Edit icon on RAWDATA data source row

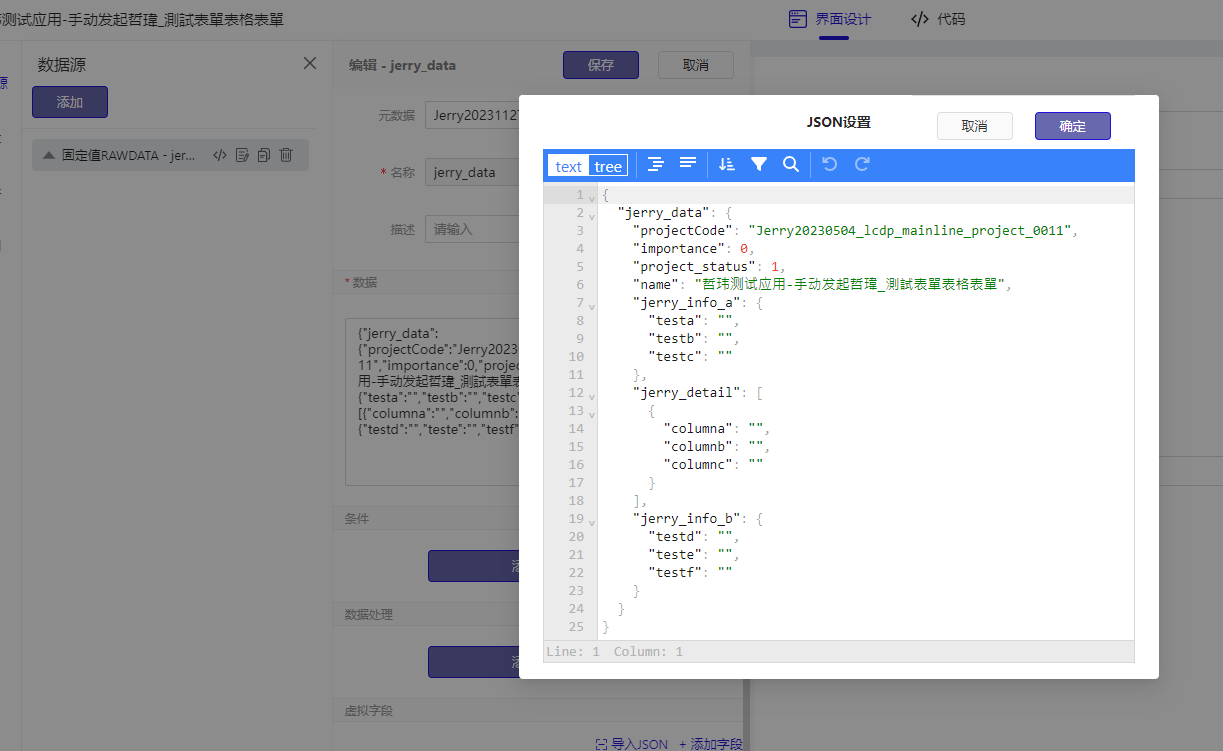242,155
